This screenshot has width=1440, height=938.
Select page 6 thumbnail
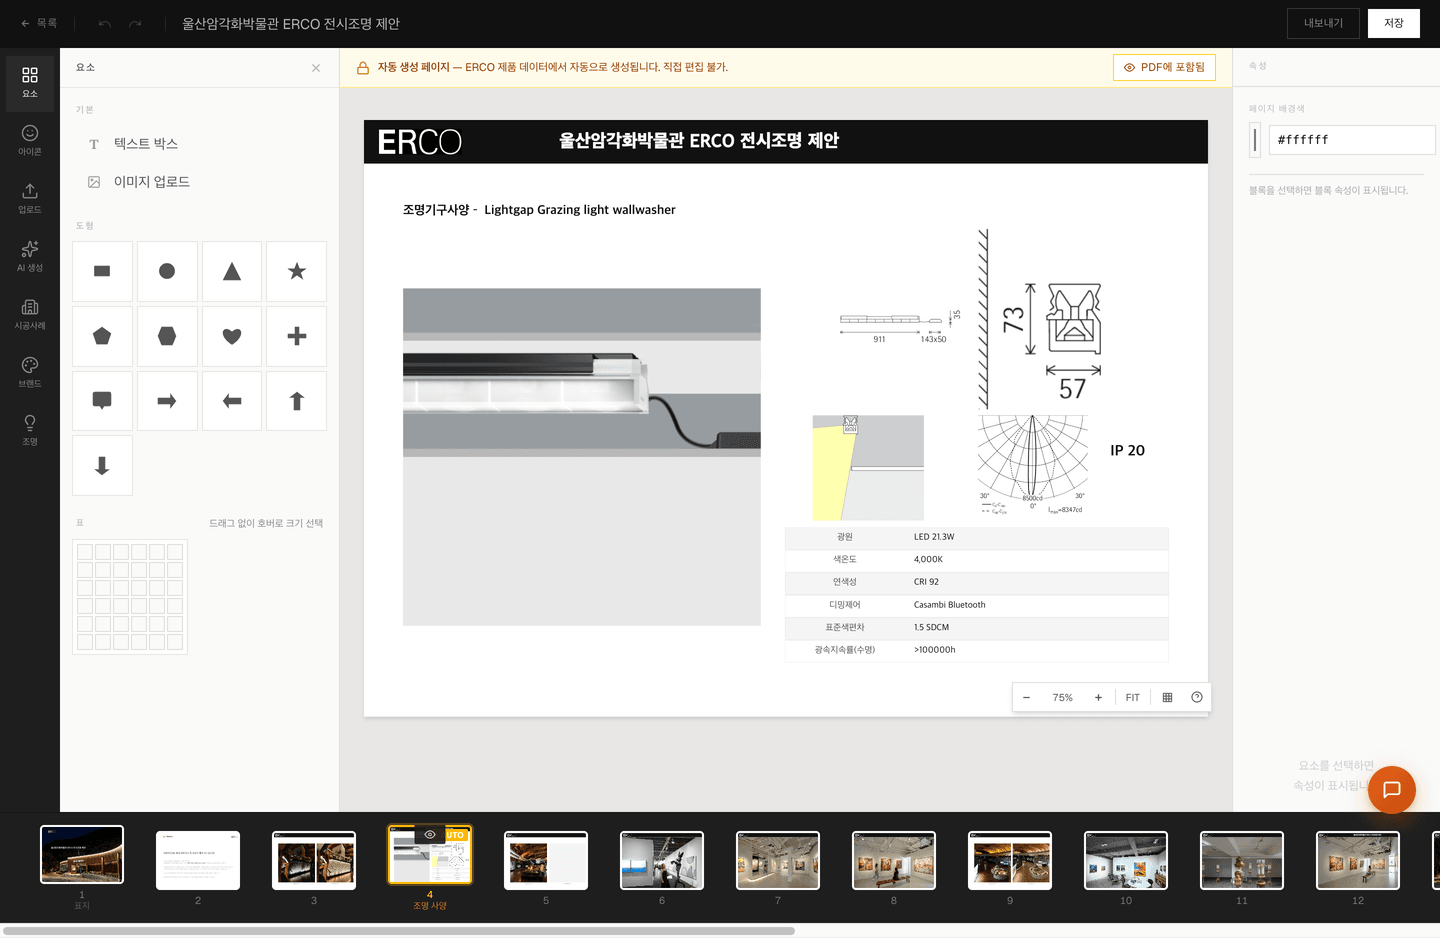pyautogui.click(x=662, y=860)
